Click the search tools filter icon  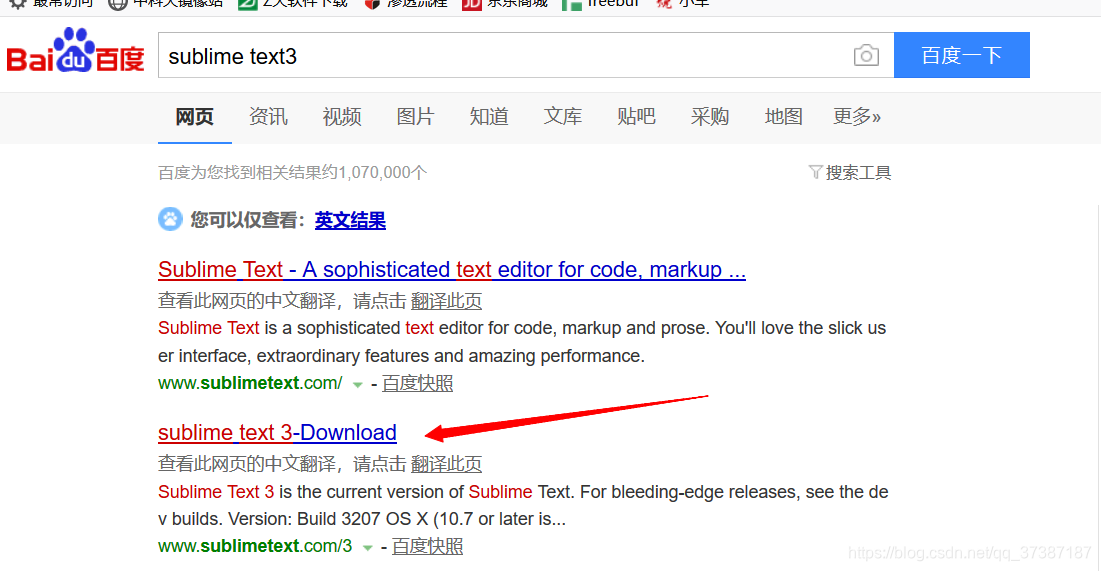pos(815,172)
